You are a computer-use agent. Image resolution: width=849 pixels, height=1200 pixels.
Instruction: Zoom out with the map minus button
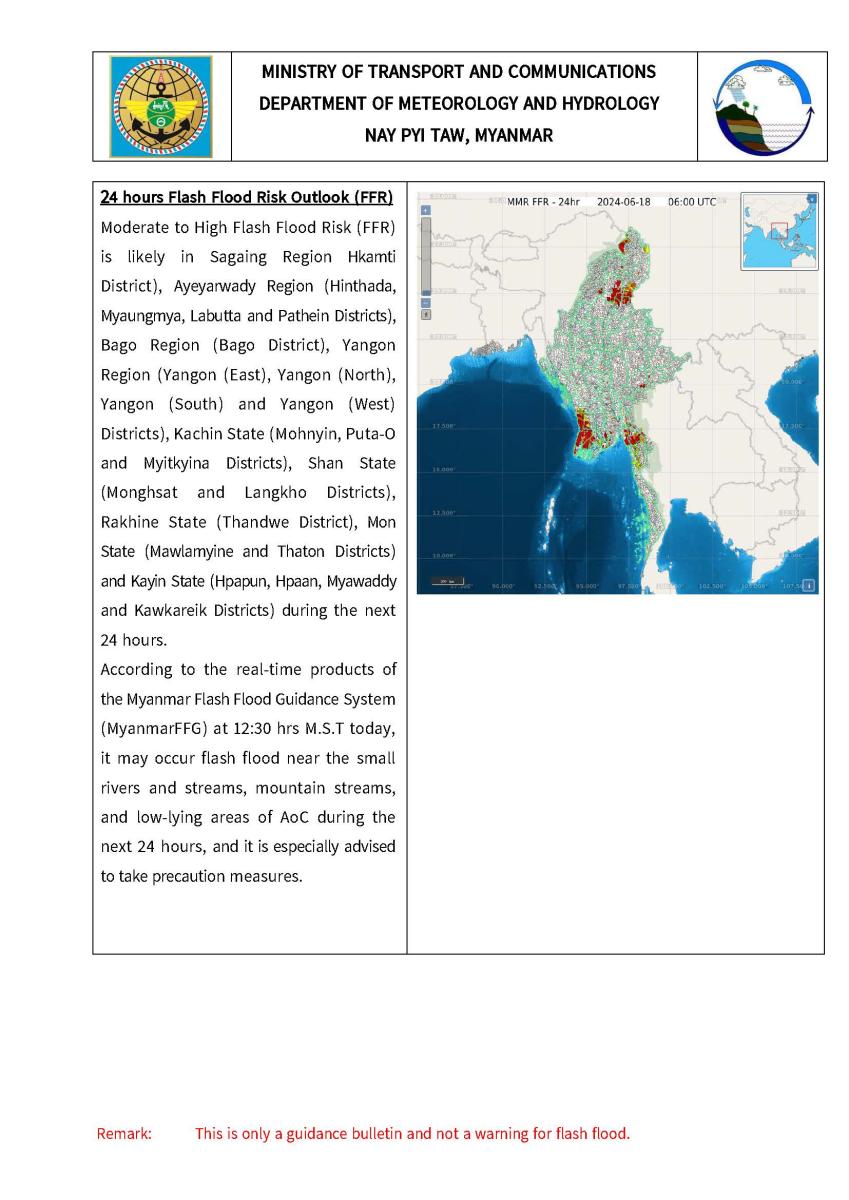[426, 302]
